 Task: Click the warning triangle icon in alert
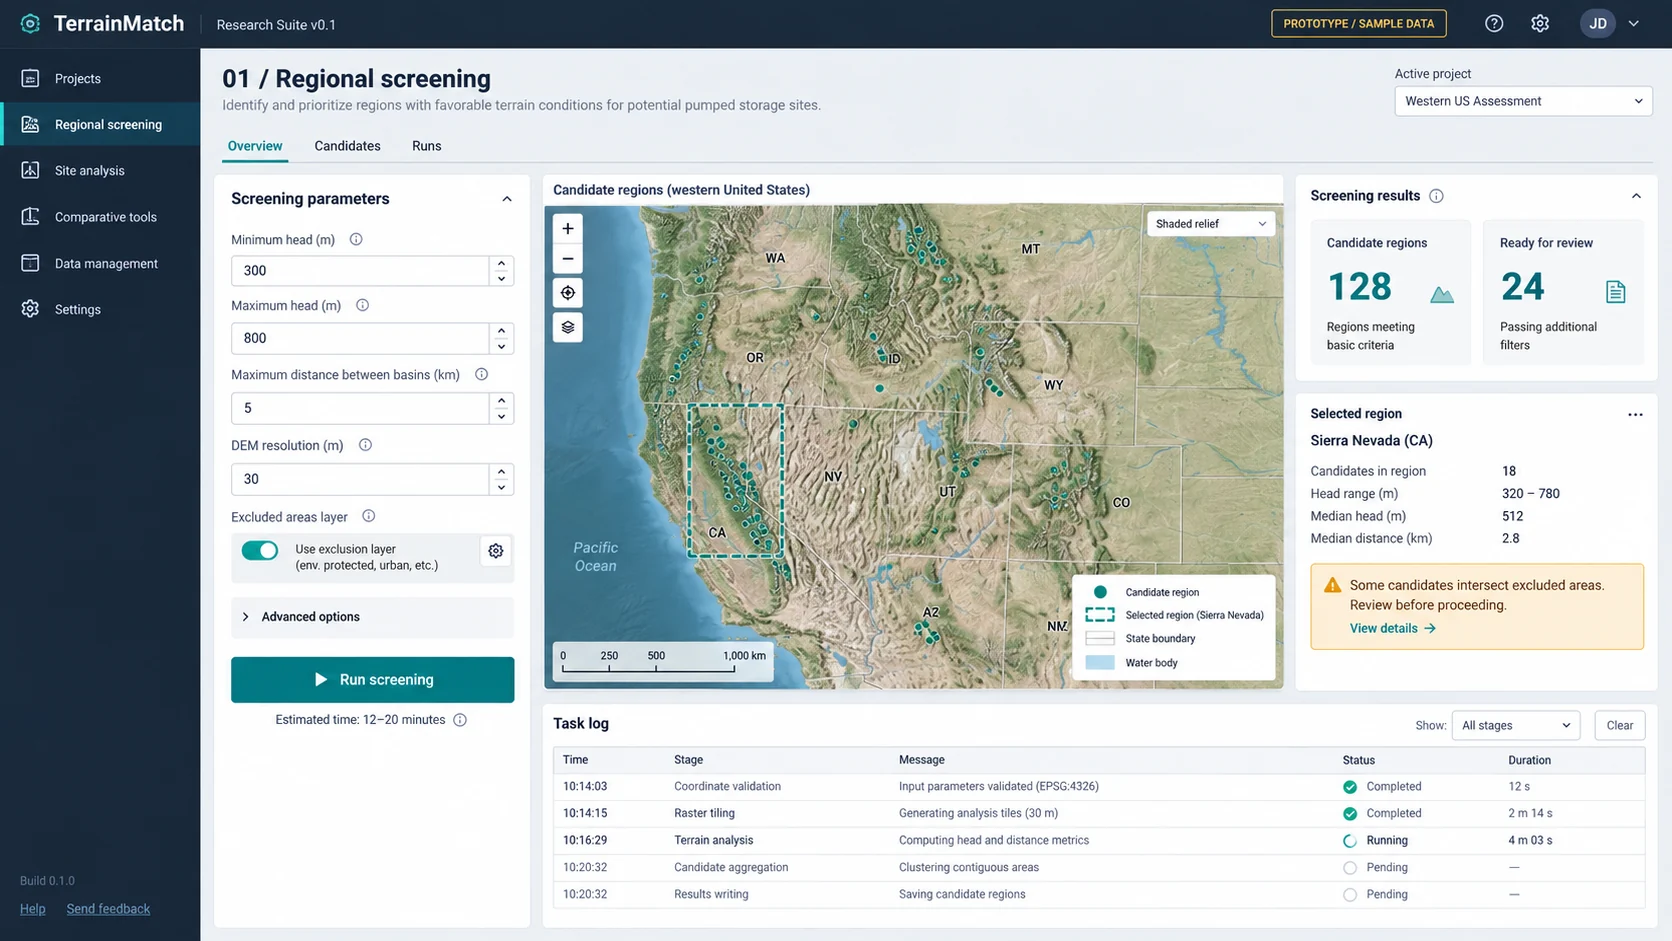coord(1332,585)
